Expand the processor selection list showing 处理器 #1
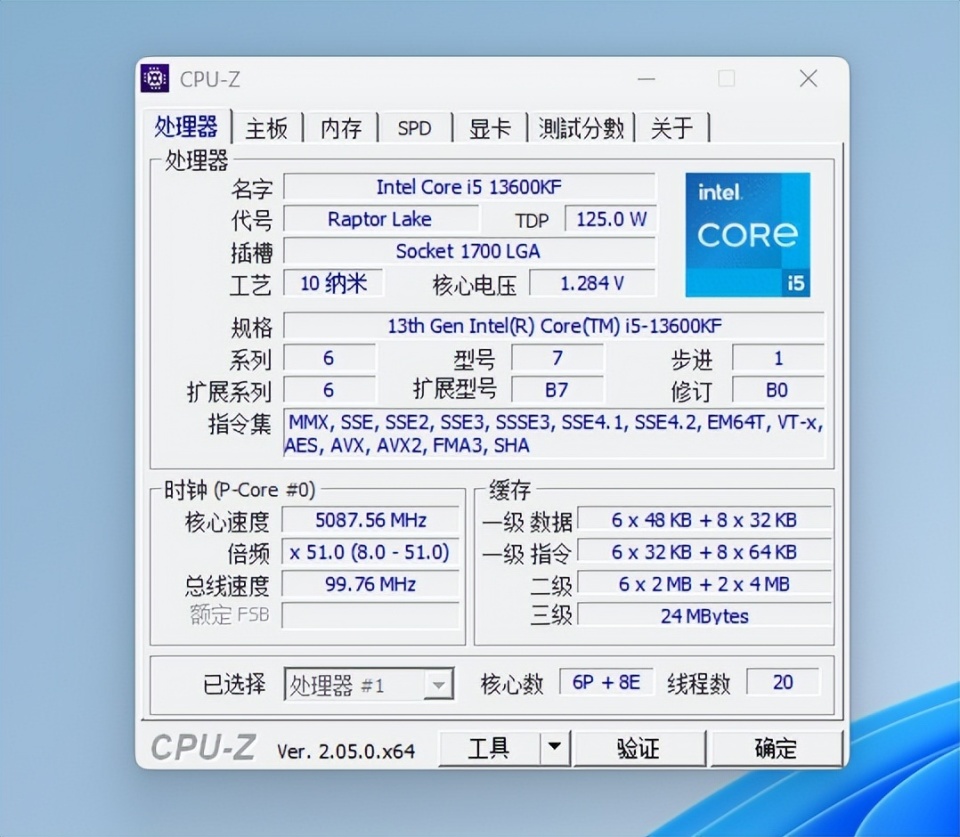 pyautogui.click(x=438, y=684)
